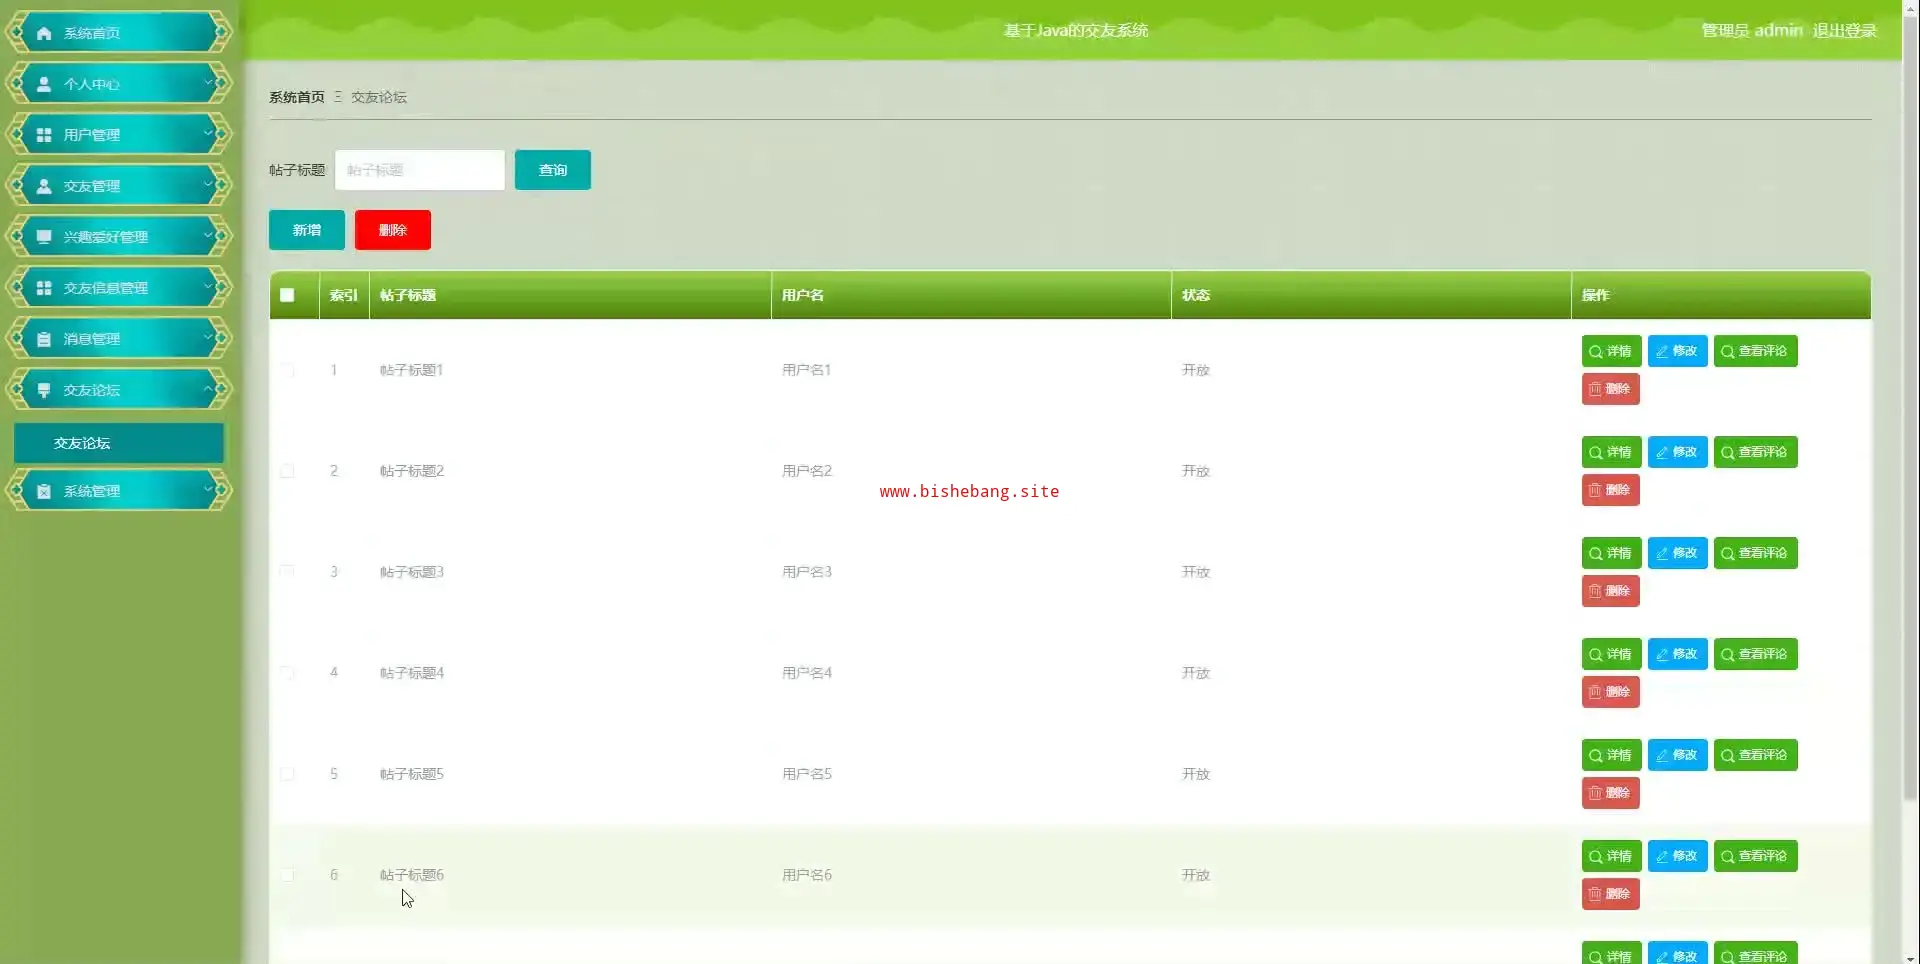Open 查看评论 for 帖子标题4
This screenshot has width=1920, height=964.
pos(1756,654)
